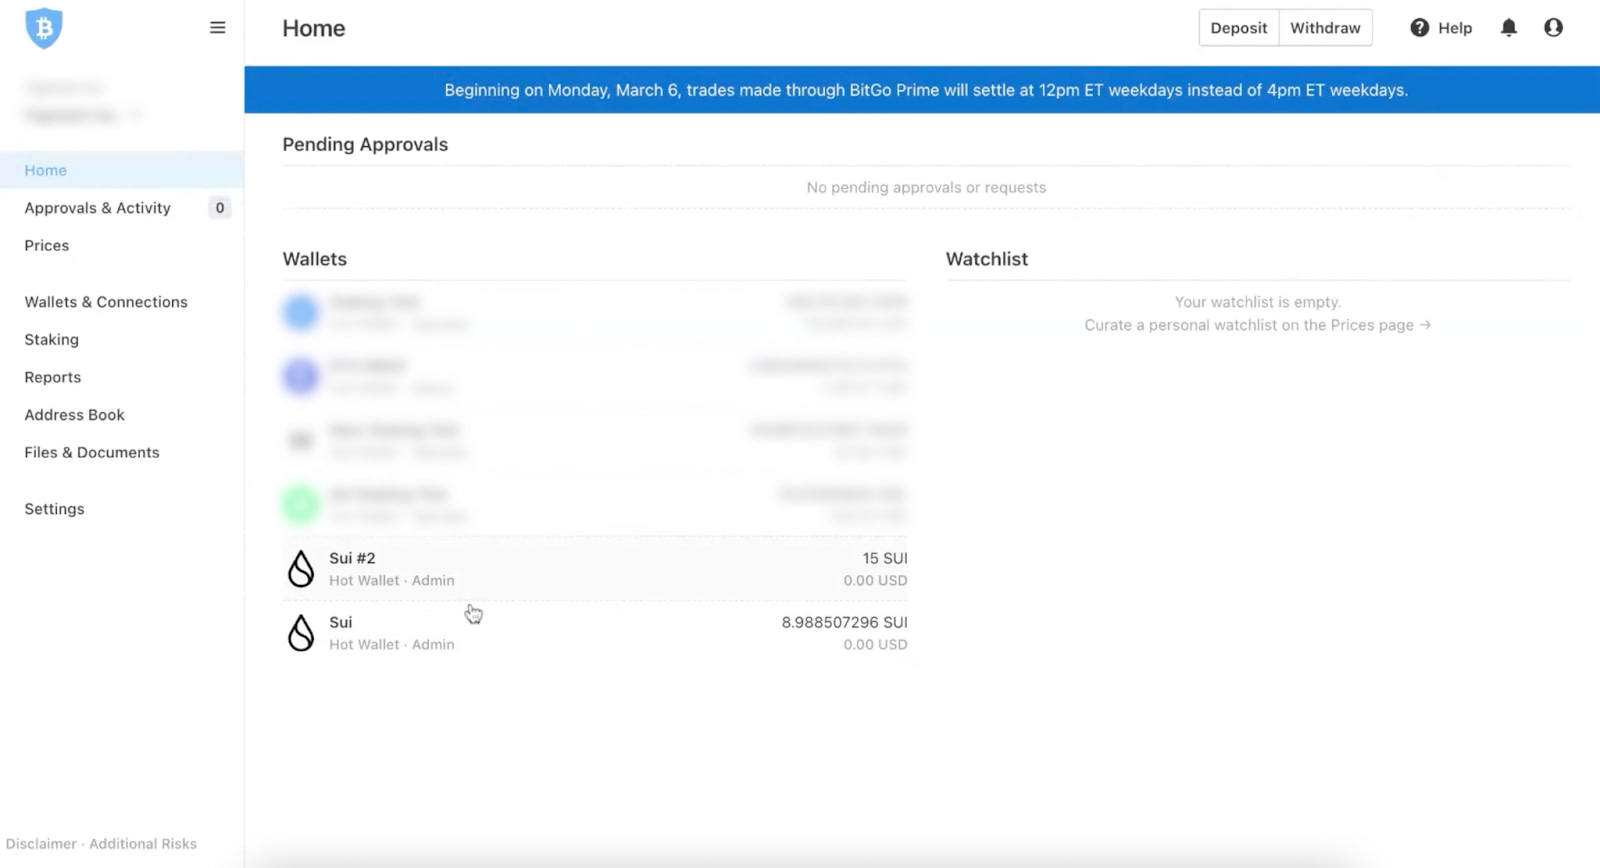1600x868 pixels.
Task: Open the user profile icon
Action: coord(1552,28)
